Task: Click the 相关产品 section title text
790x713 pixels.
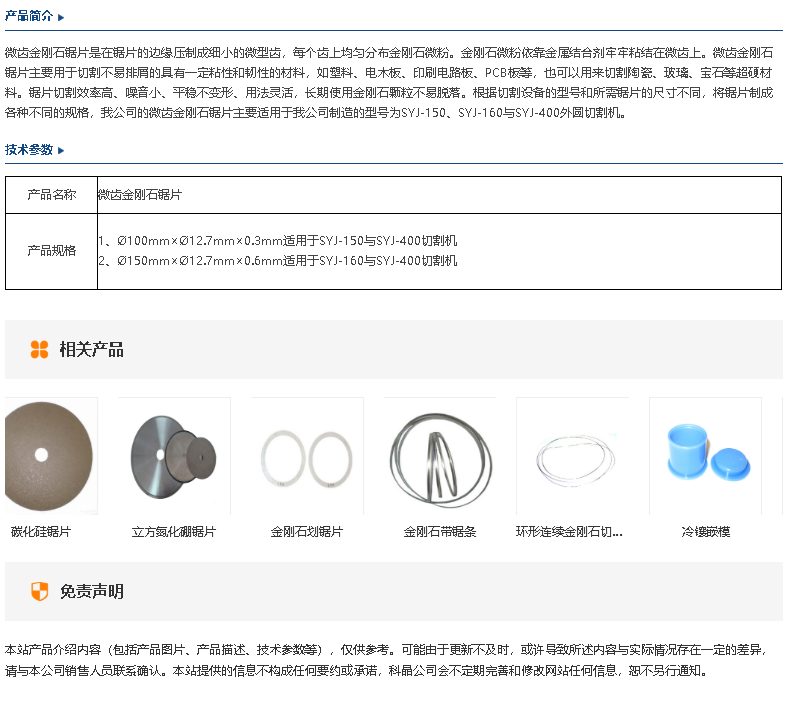Action: (x=91, y=349)
